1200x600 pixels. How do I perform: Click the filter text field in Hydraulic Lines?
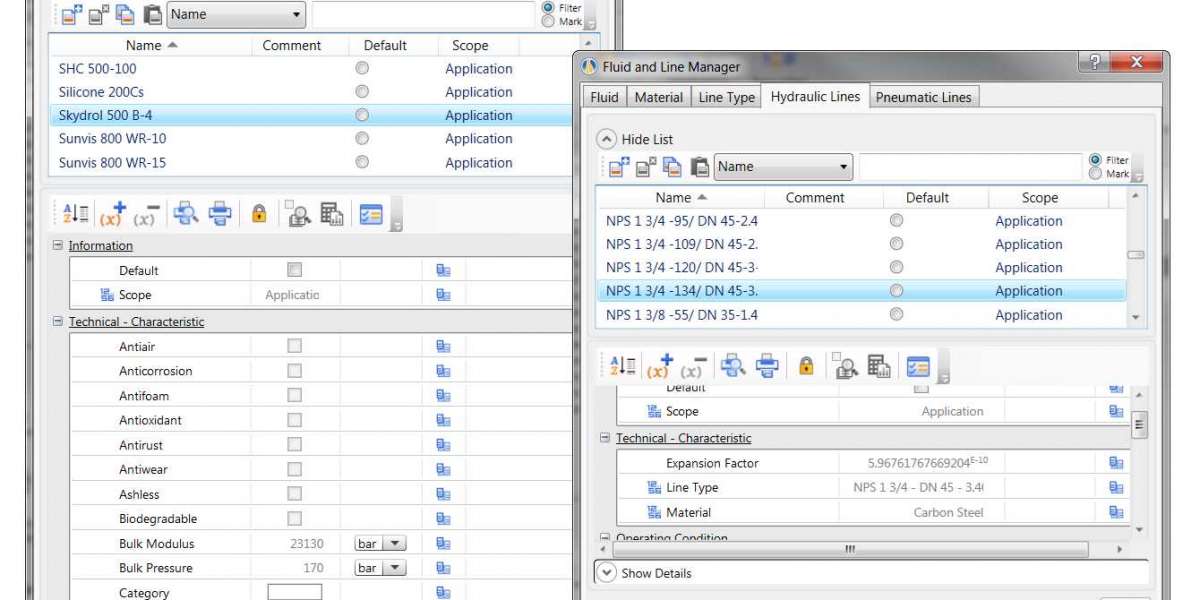[x=969, y=167]
